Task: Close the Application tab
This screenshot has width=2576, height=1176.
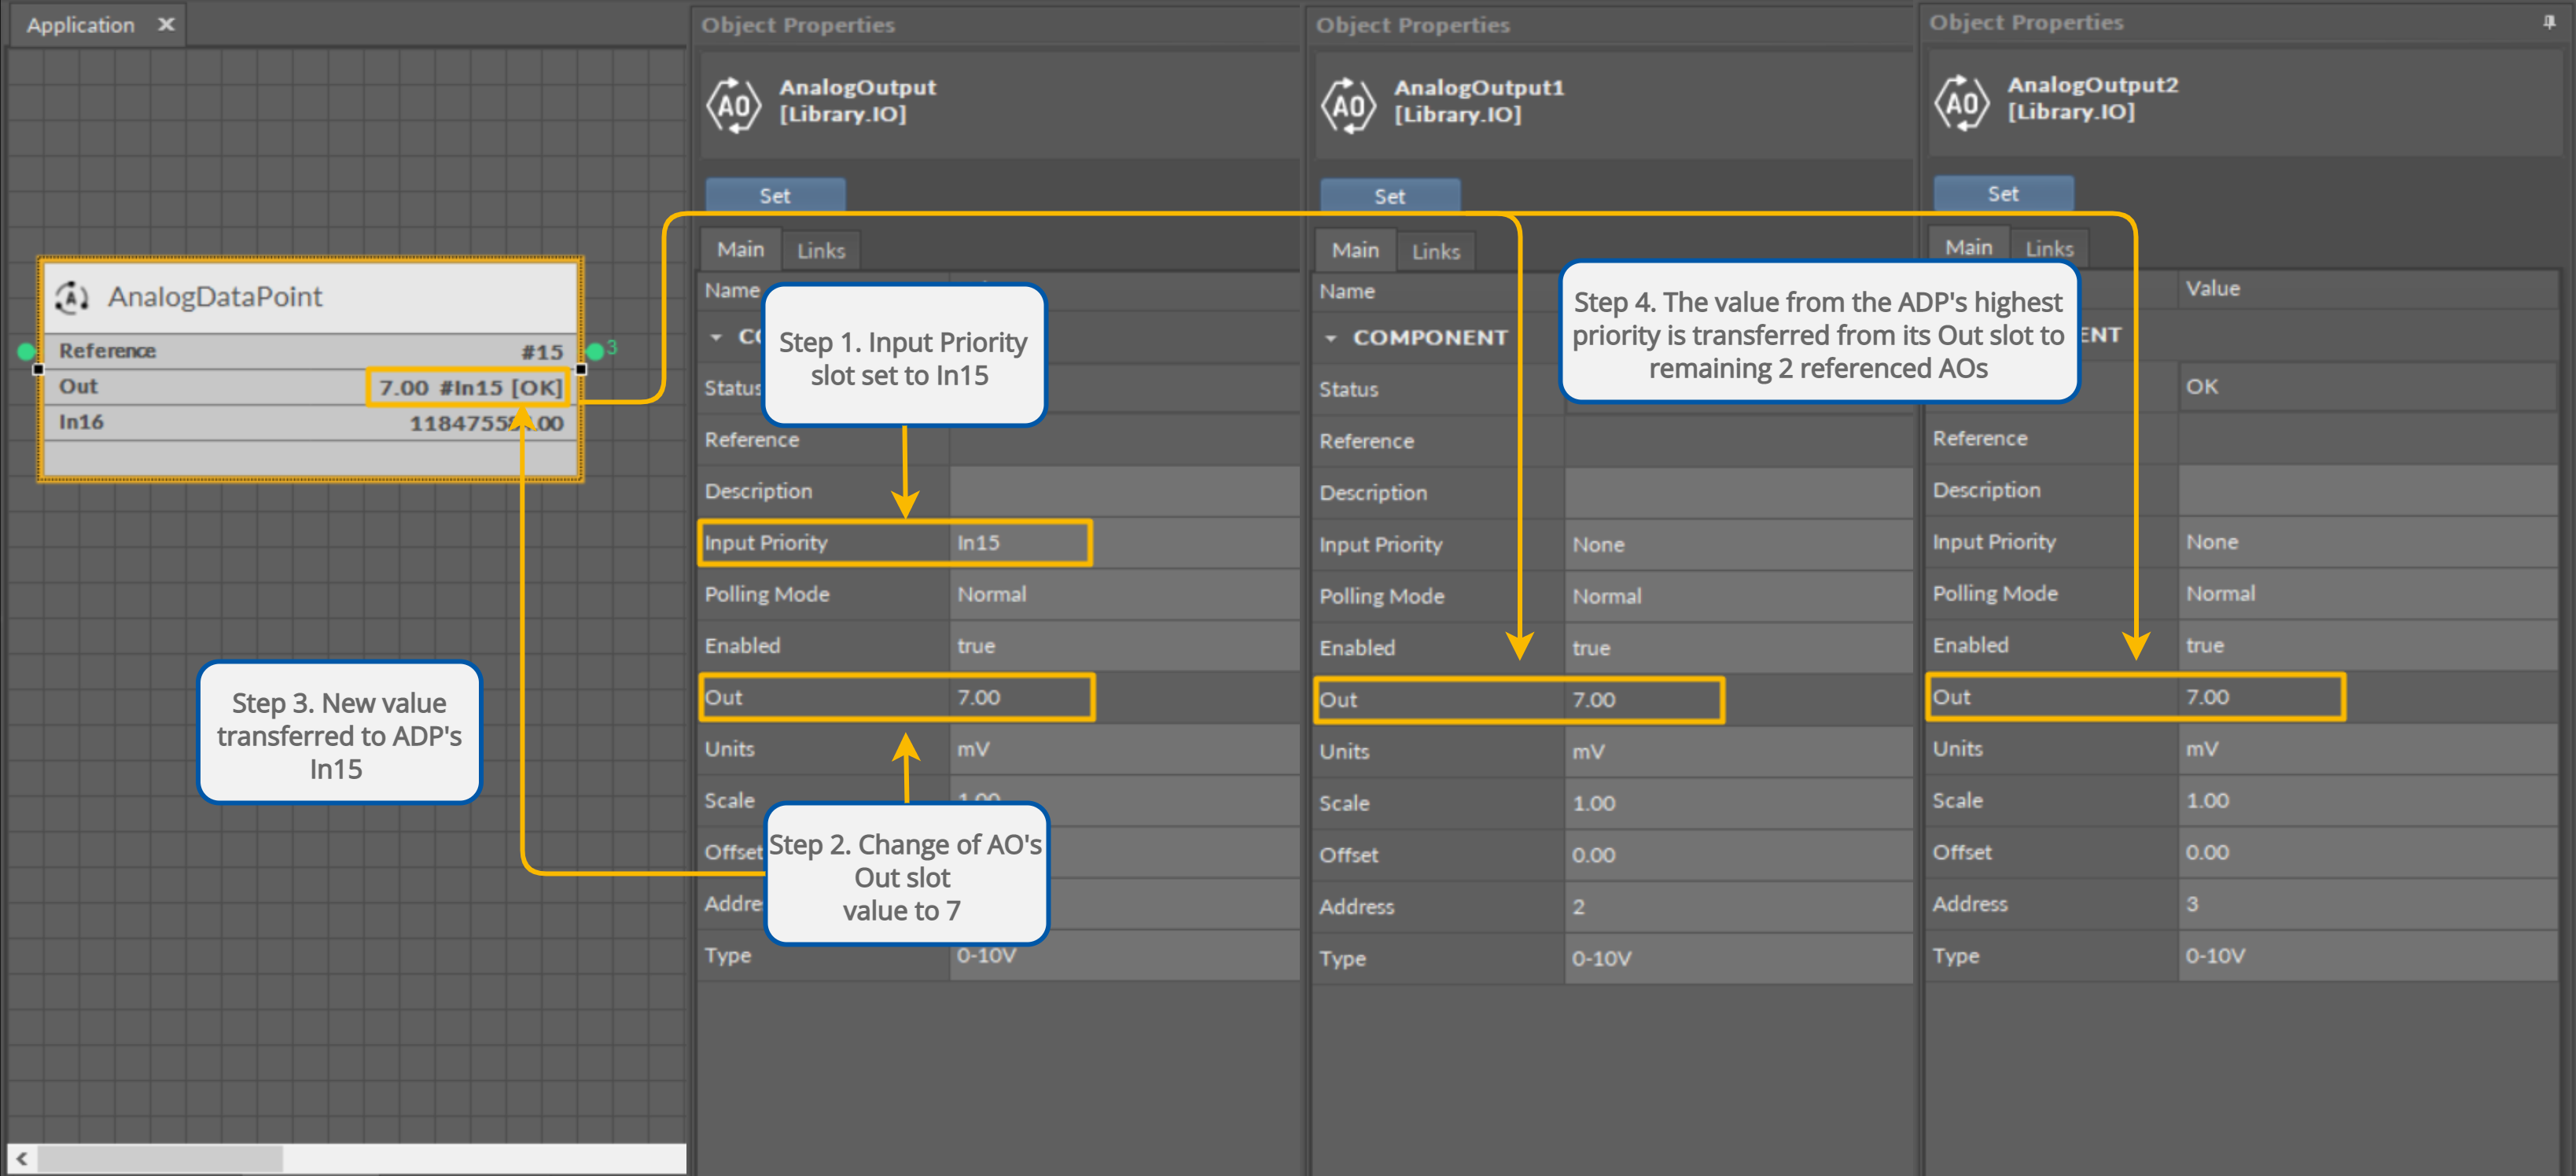Action: [x=166, y=24]
